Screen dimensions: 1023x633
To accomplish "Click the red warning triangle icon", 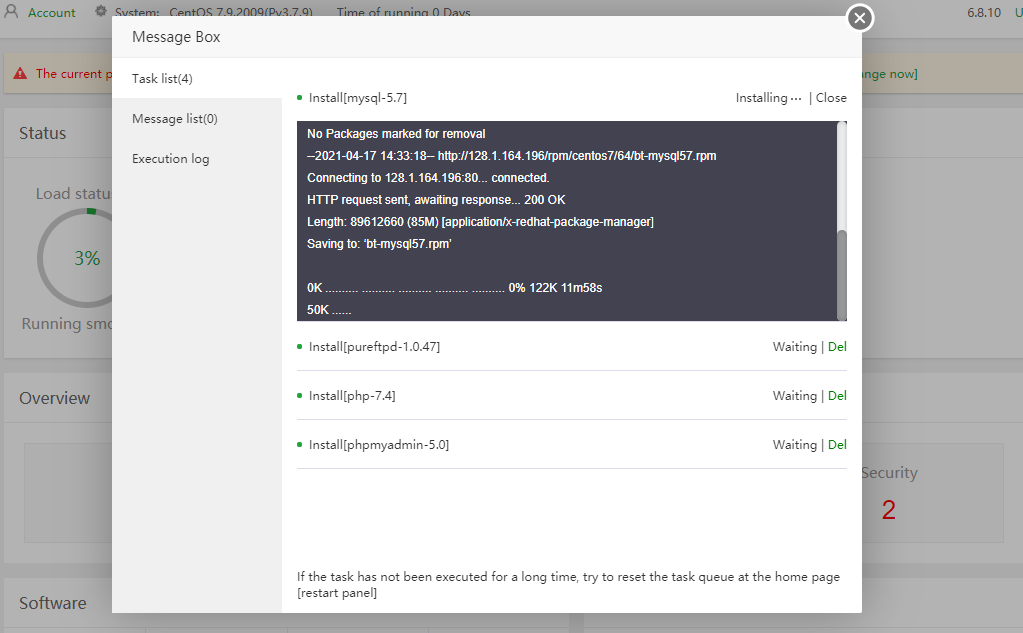I will 21,73.
